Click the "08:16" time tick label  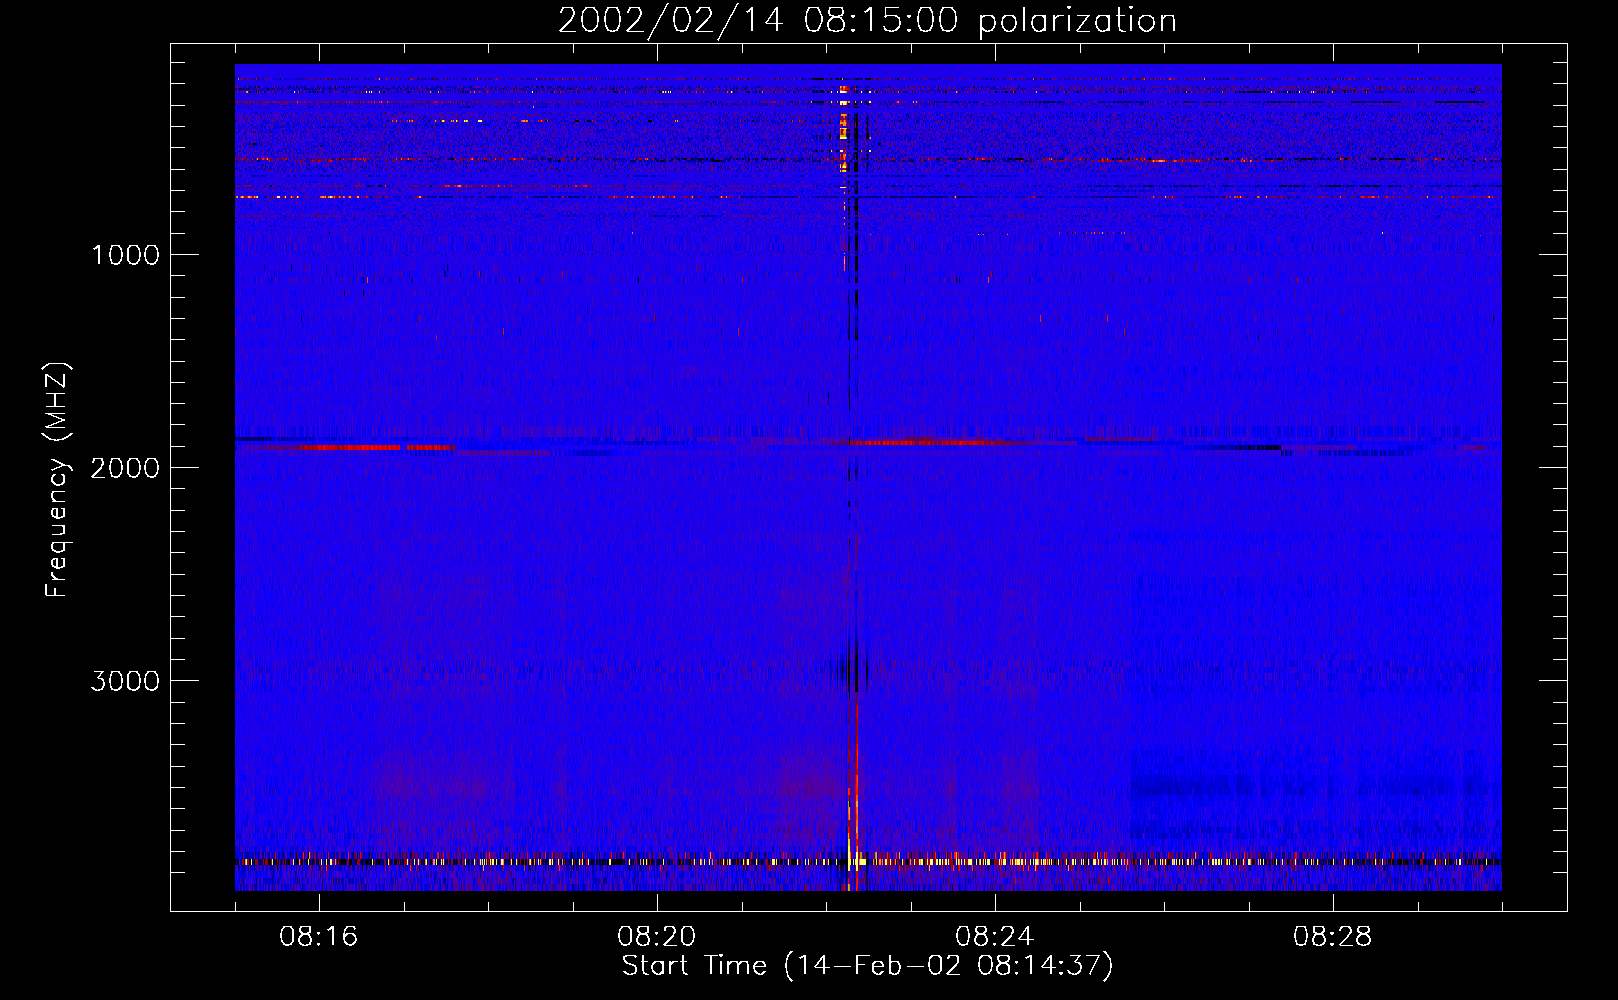[319, 937]
